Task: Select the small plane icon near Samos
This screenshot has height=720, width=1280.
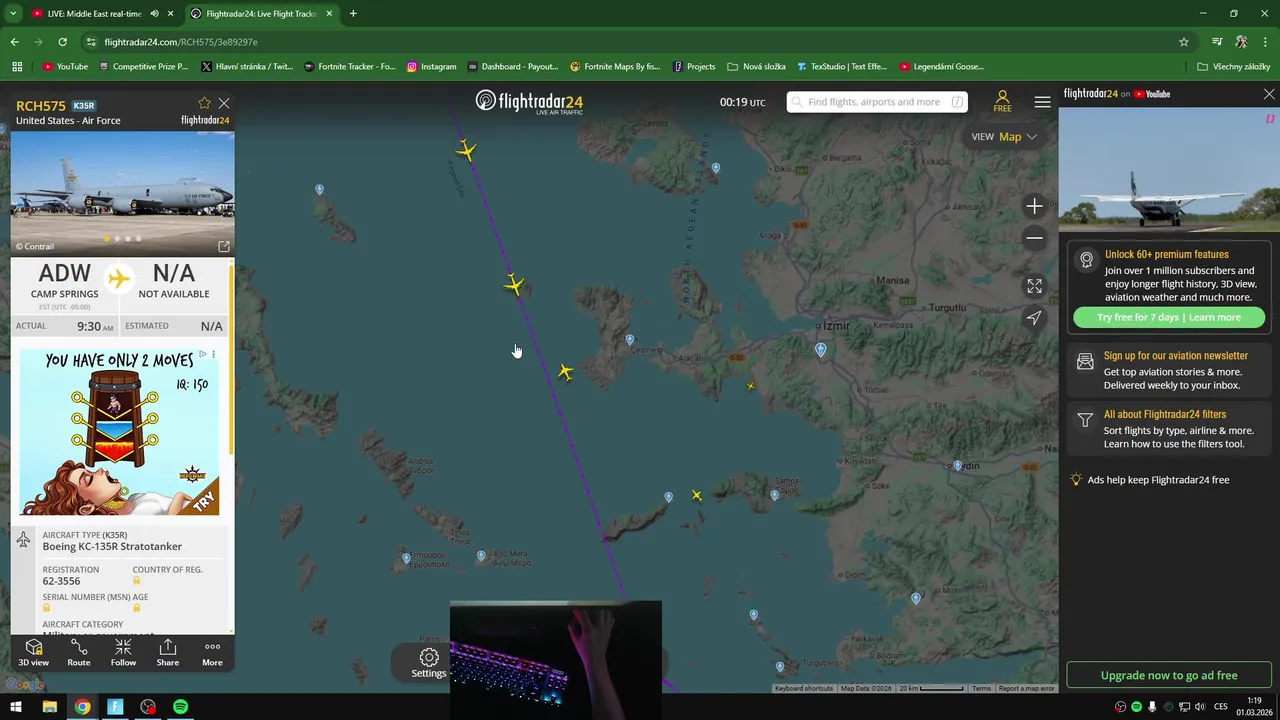Action: tap(697, 496)
